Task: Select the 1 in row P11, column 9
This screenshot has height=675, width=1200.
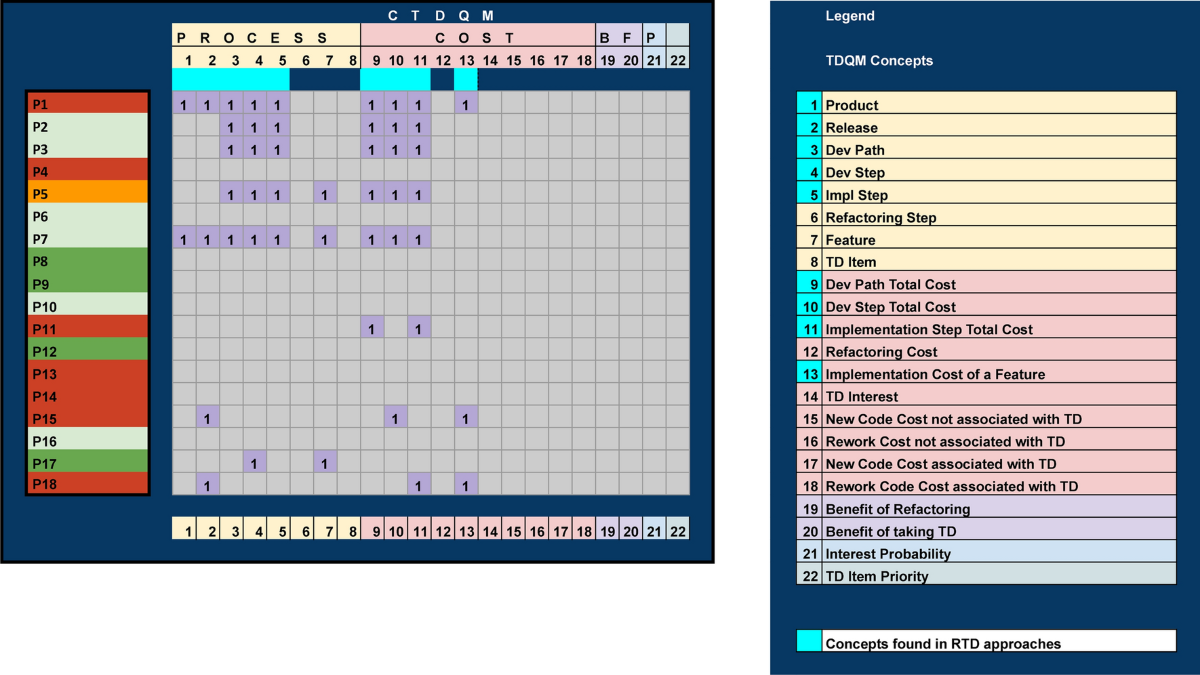Action: click(x=372, y=328)
